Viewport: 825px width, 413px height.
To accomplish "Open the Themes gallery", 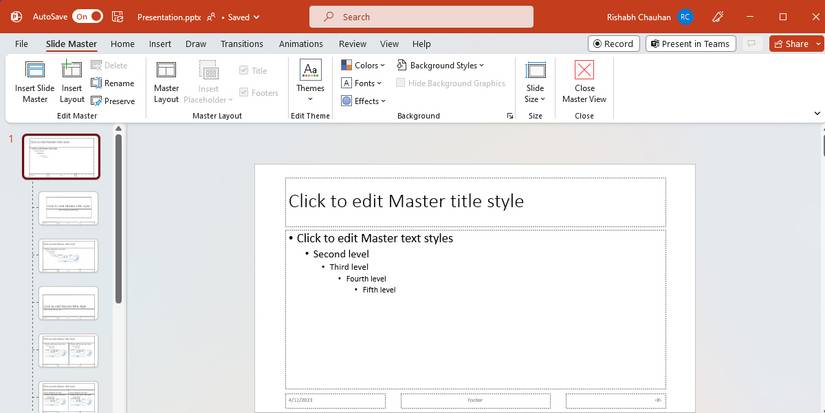I will [310, 80].
